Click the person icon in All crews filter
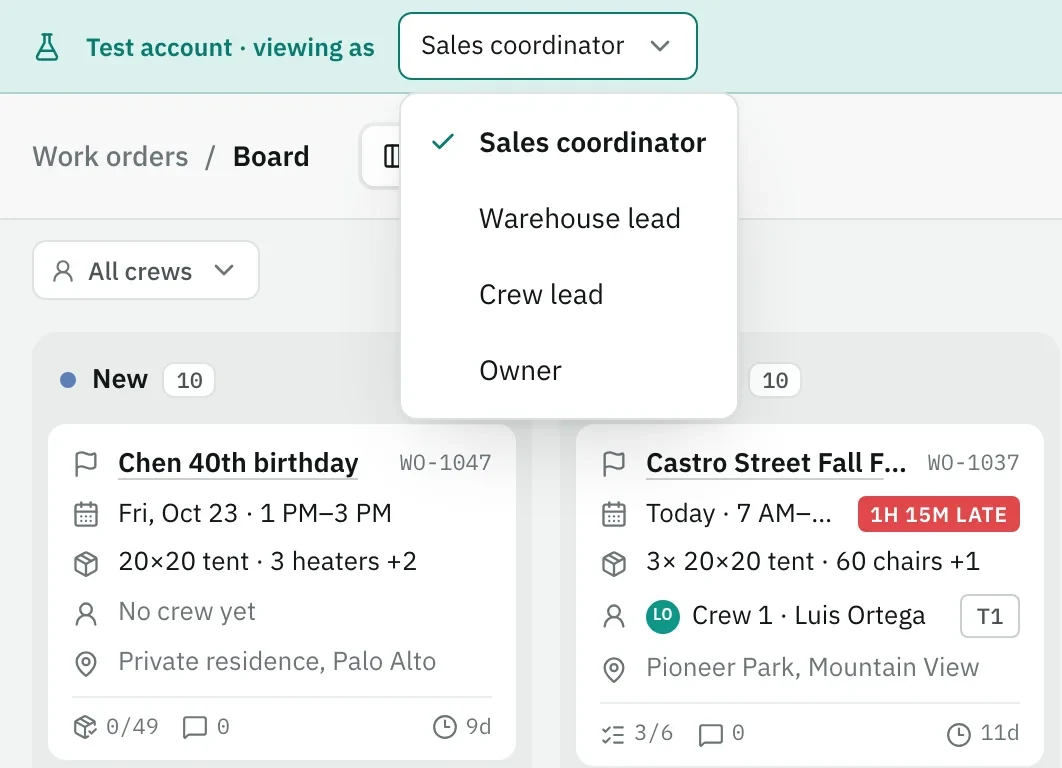 point(63,271)
